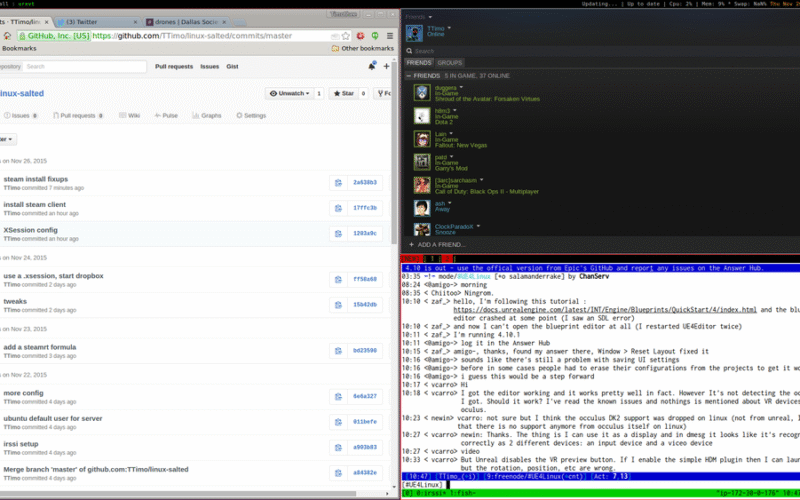Open Chrome hamburger menu
The height and width of the screenshot is (500, 800).
pos(389,35)
